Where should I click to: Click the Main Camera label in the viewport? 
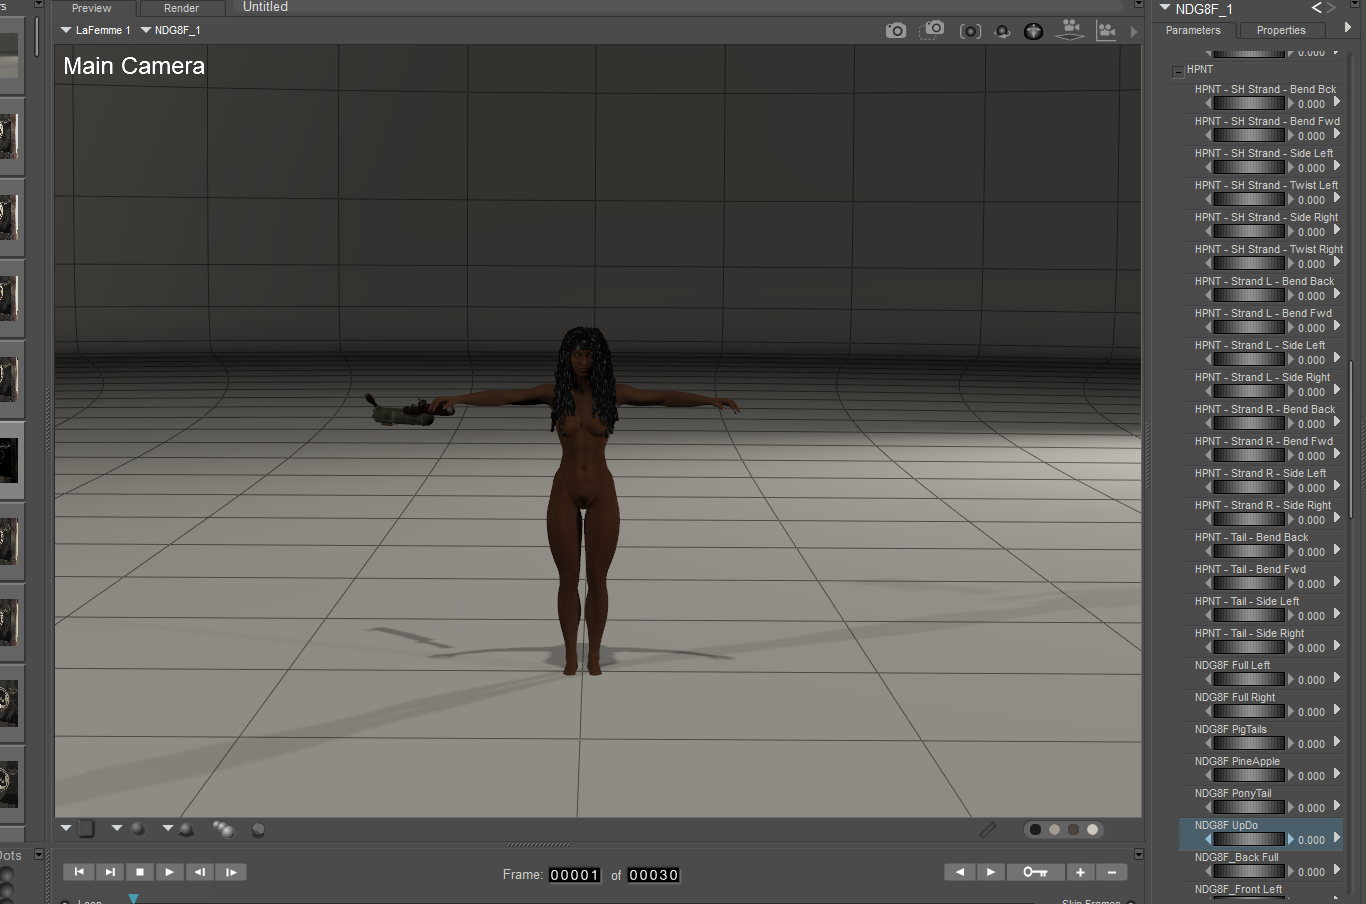coord(134,66)
